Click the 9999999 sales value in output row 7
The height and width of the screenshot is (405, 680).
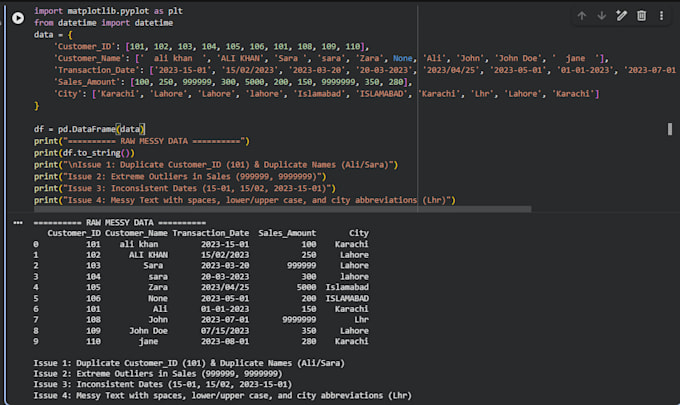(x=299, y=320)
